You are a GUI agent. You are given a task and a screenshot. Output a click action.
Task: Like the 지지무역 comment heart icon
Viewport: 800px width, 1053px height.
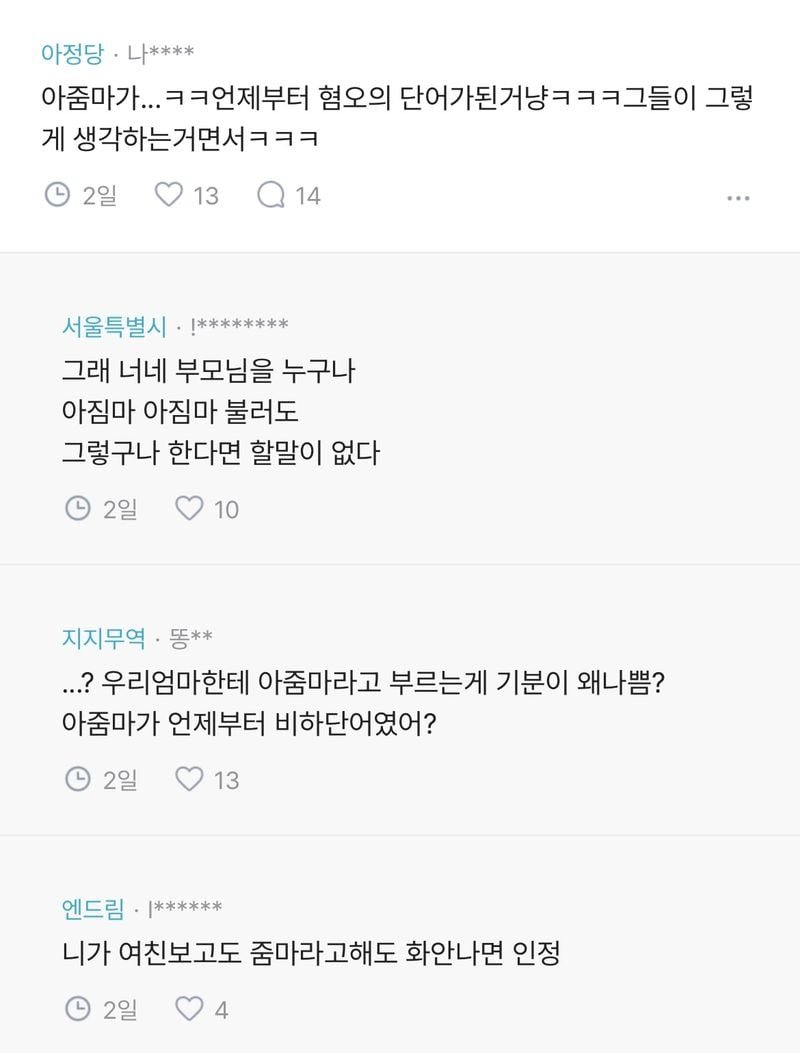[189, 778]
